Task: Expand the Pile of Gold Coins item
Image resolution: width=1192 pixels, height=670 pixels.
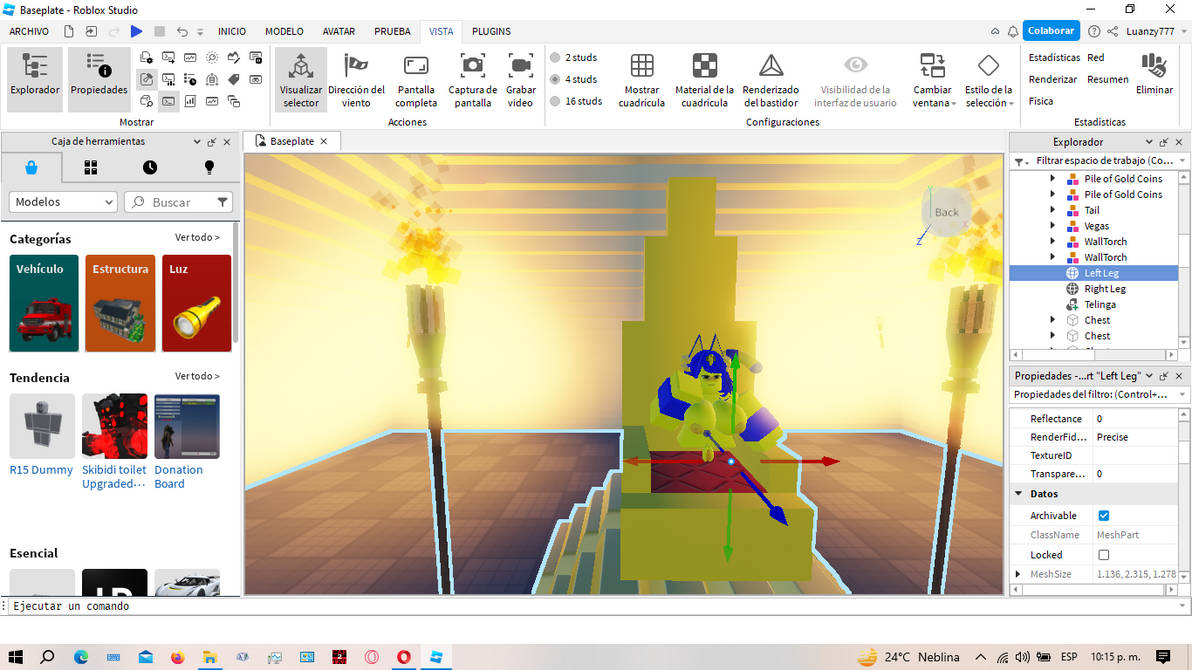Action: click(1052, 179)
